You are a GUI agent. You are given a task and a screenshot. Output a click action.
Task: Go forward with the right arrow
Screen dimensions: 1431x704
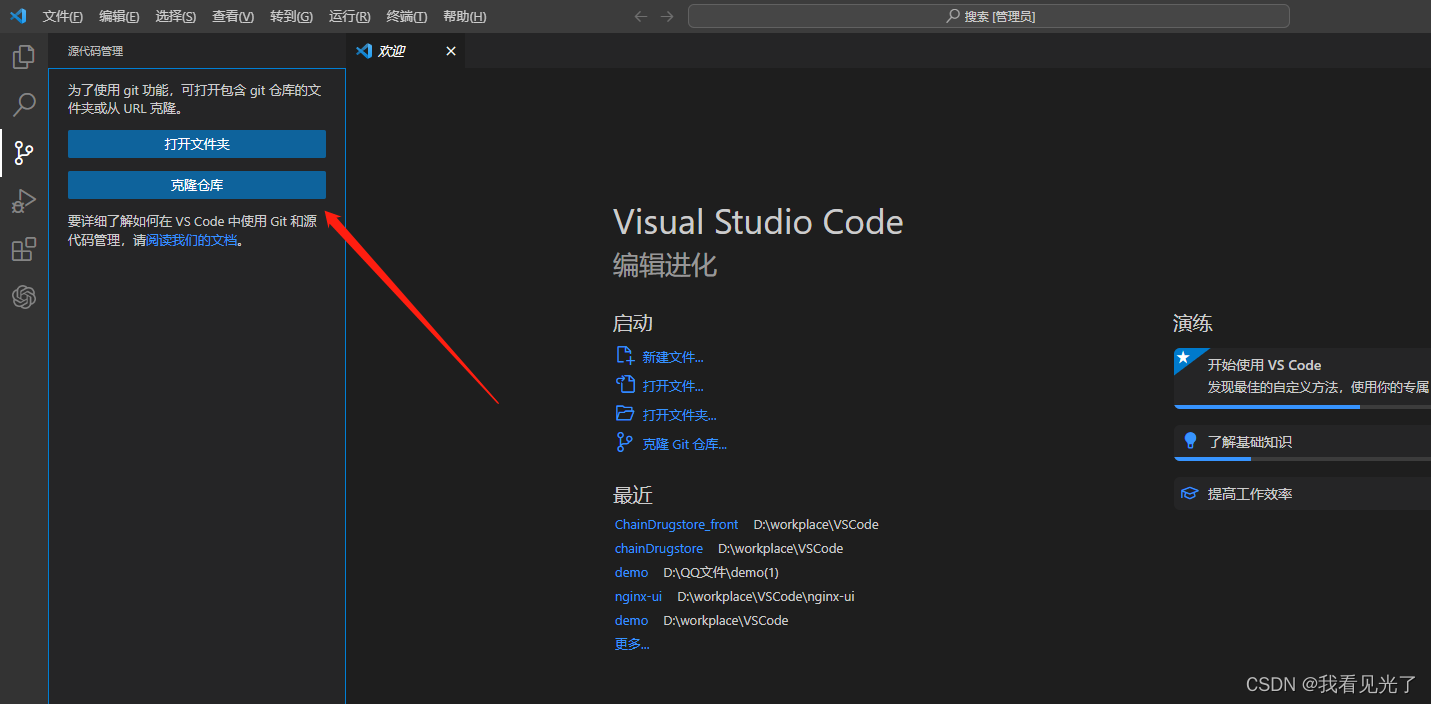[x=667, y=16]
